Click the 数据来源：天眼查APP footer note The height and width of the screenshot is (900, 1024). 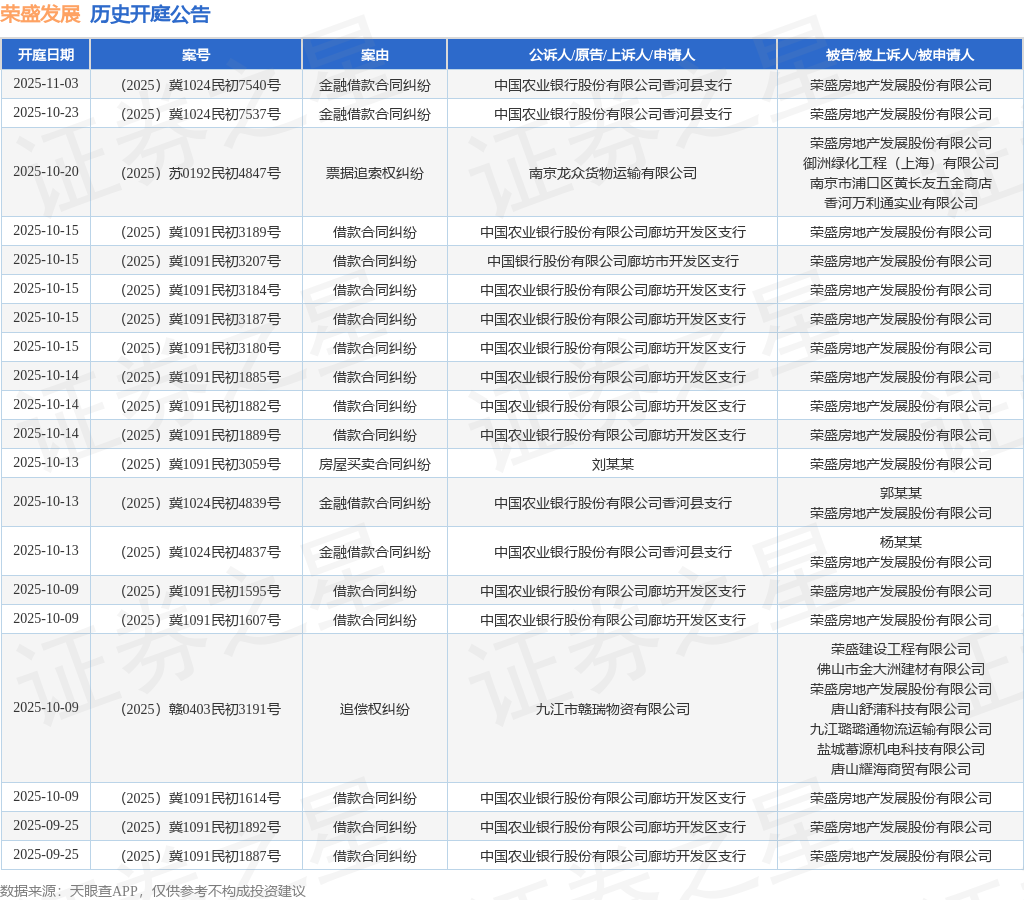coord(153,891)
